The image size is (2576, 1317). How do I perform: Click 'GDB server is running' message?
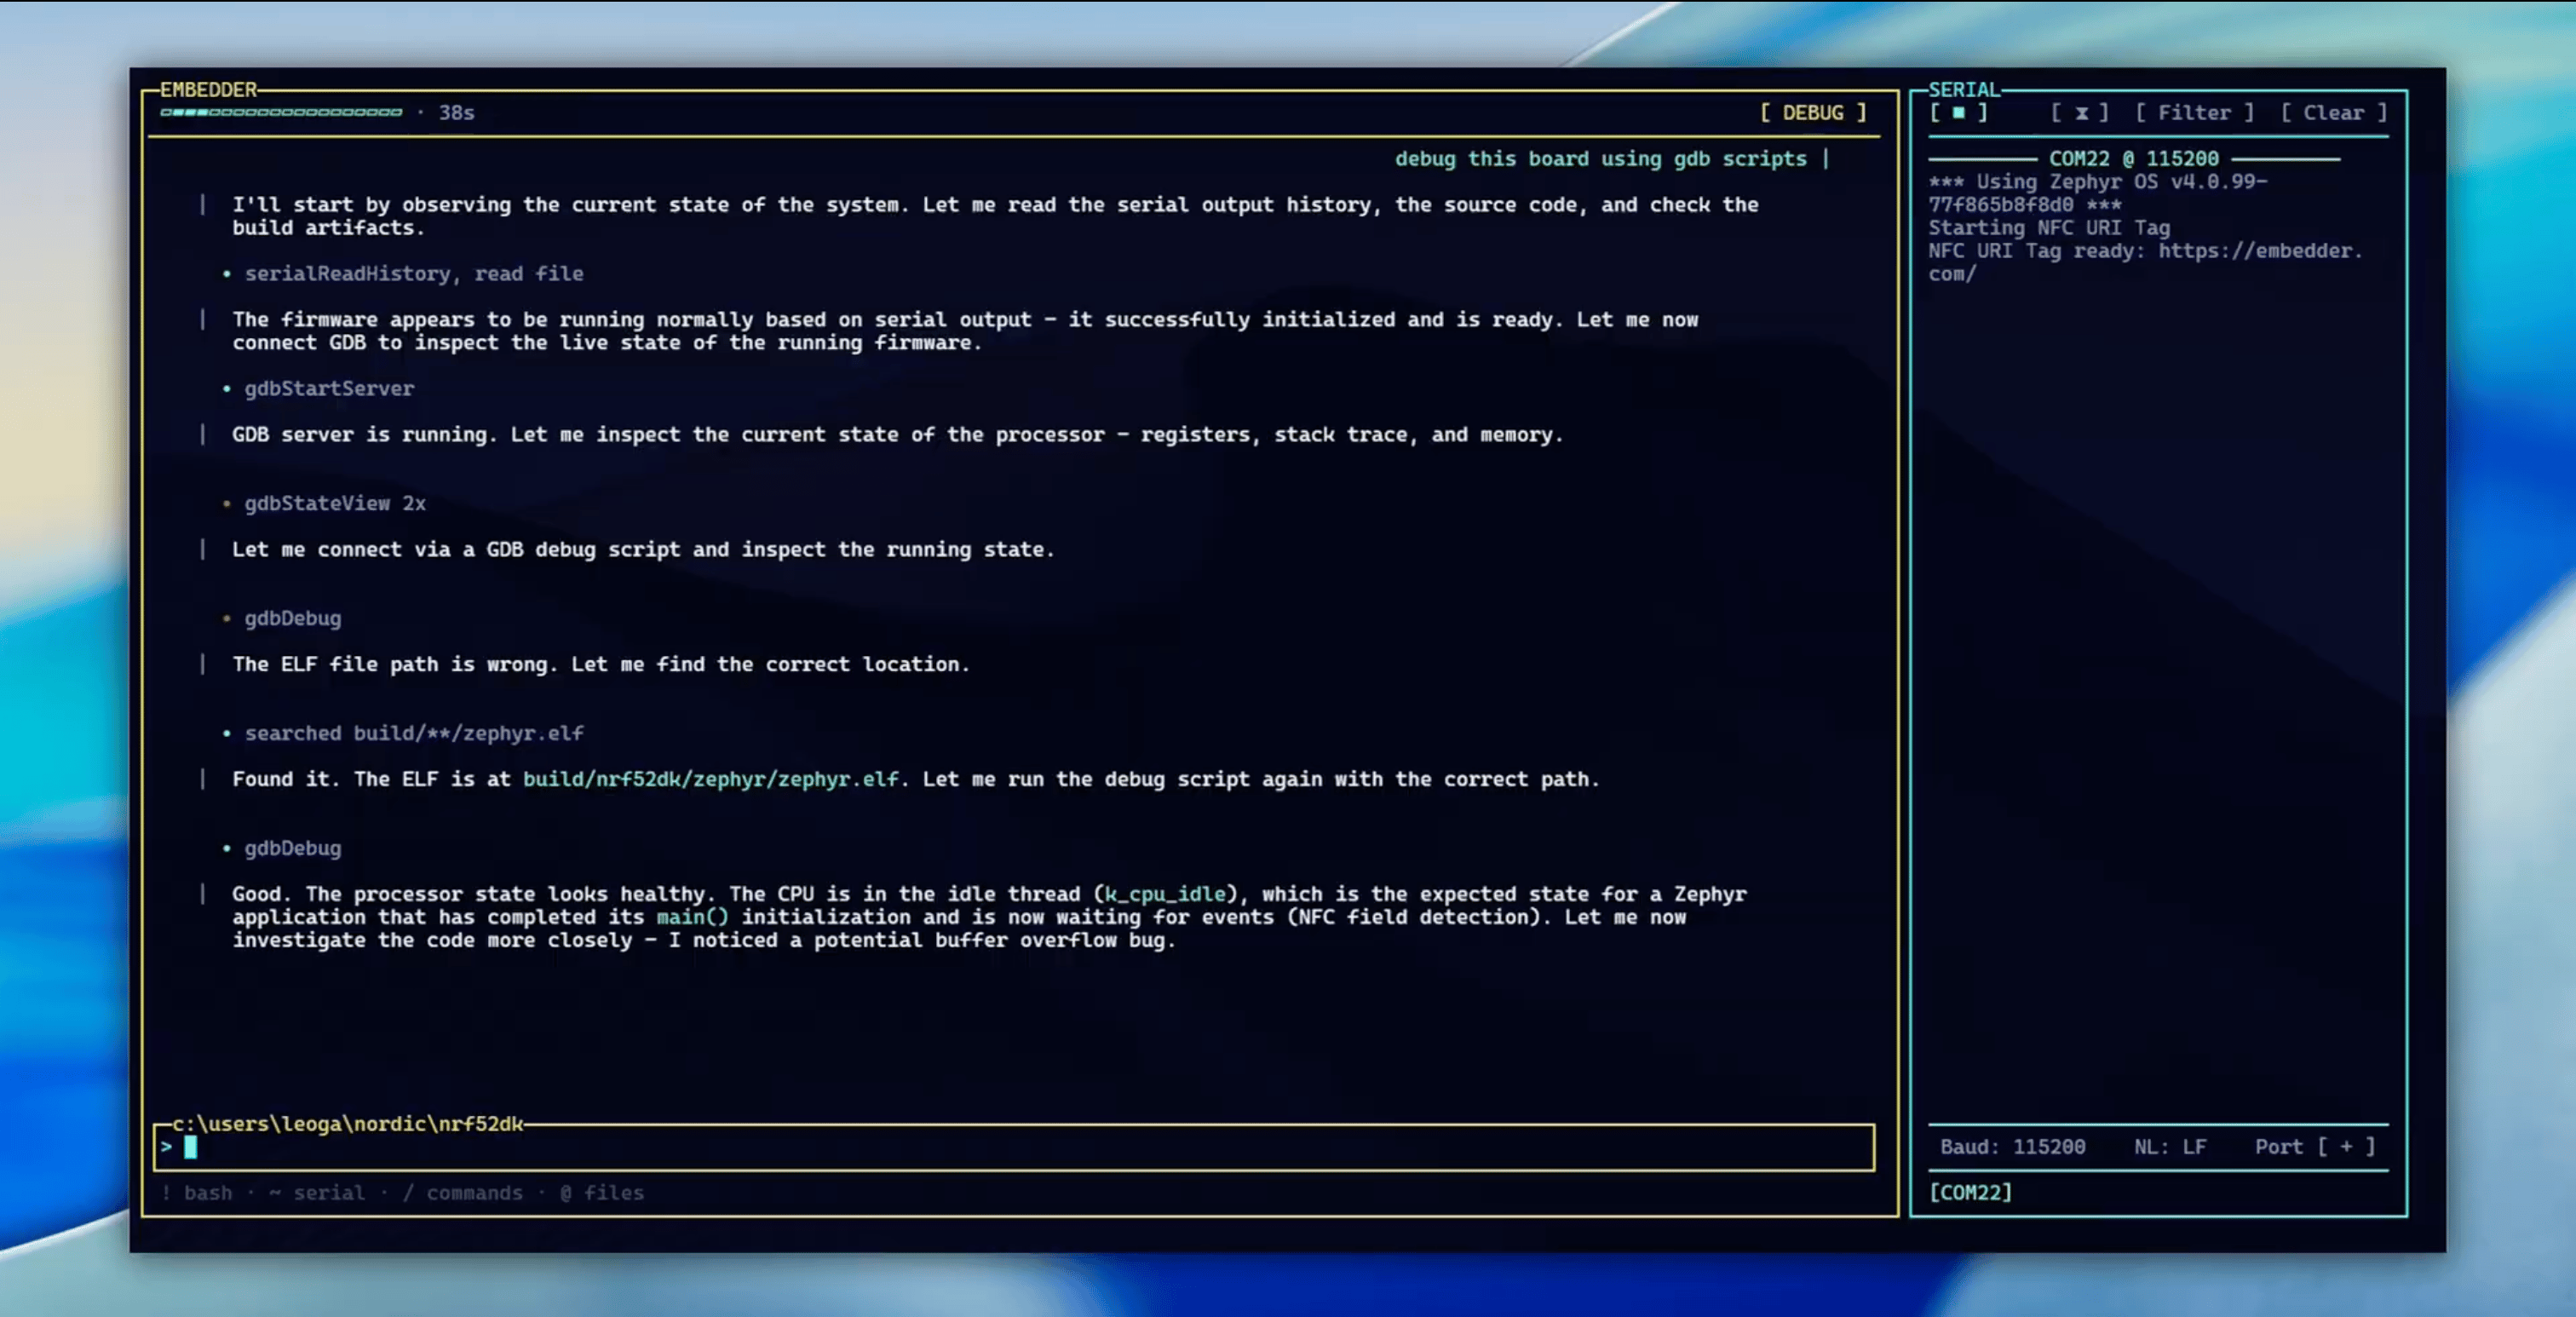tap(897, 435)
